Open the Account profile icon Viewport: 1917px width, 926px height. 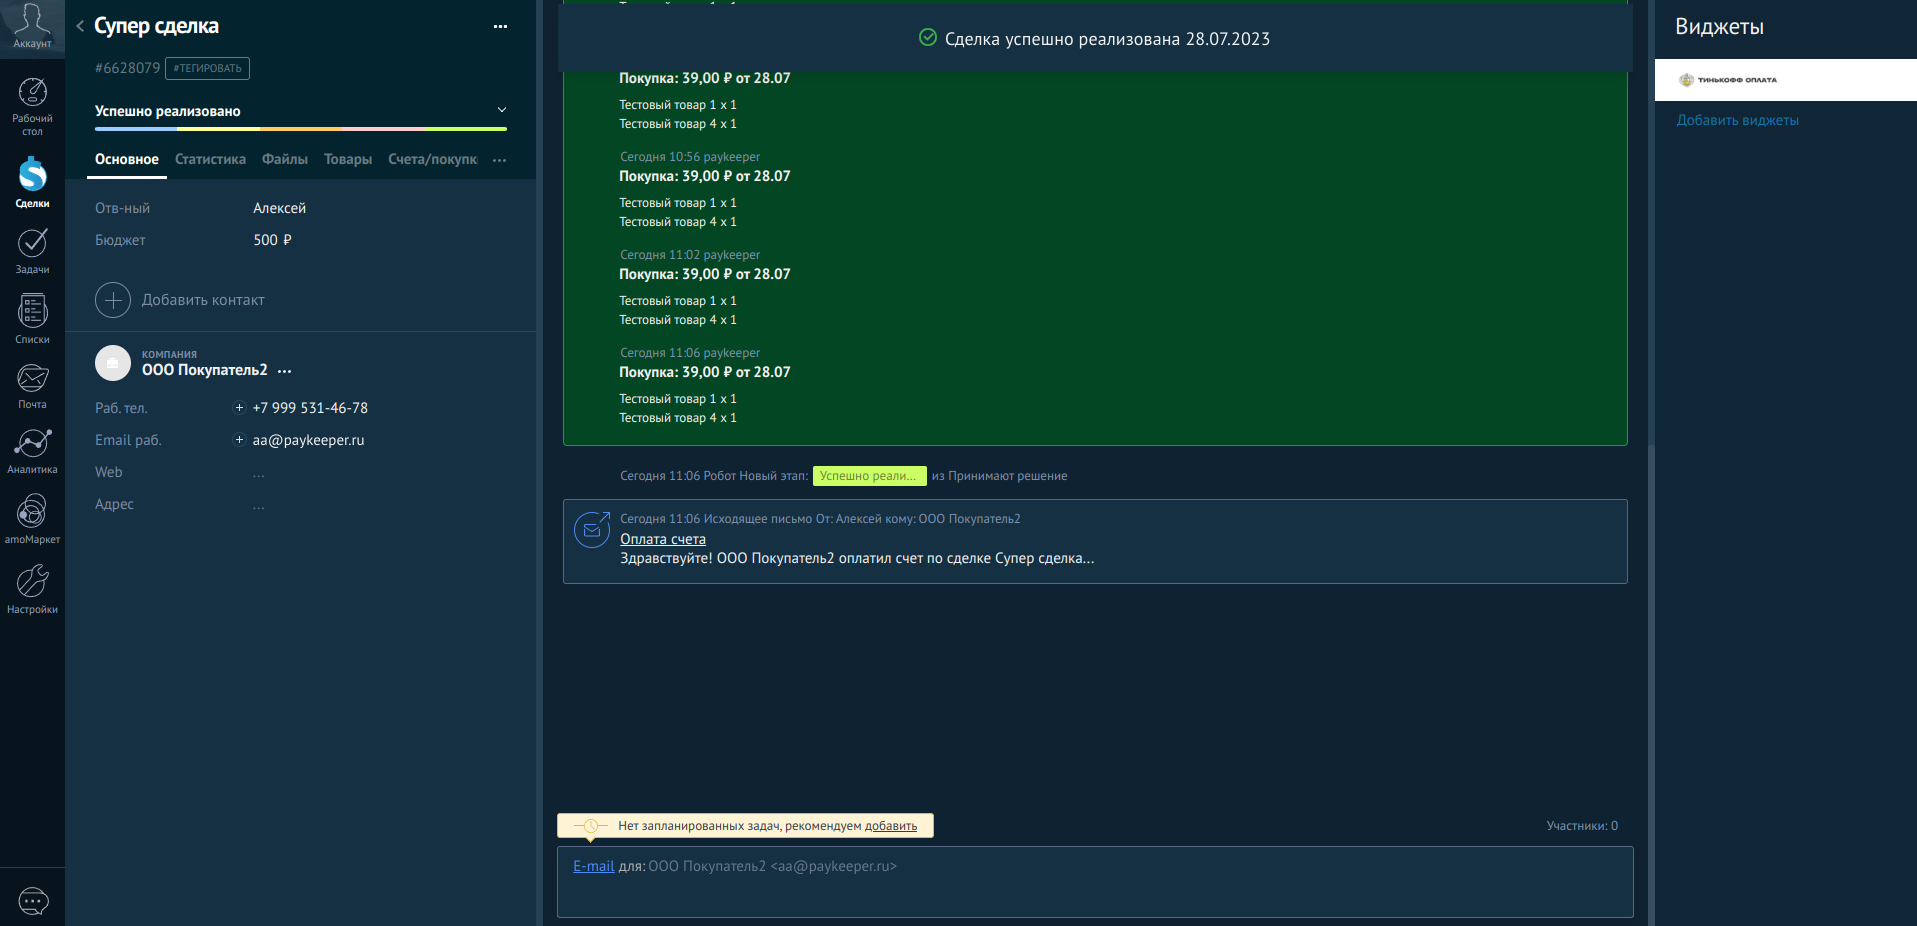pos(32,26)
